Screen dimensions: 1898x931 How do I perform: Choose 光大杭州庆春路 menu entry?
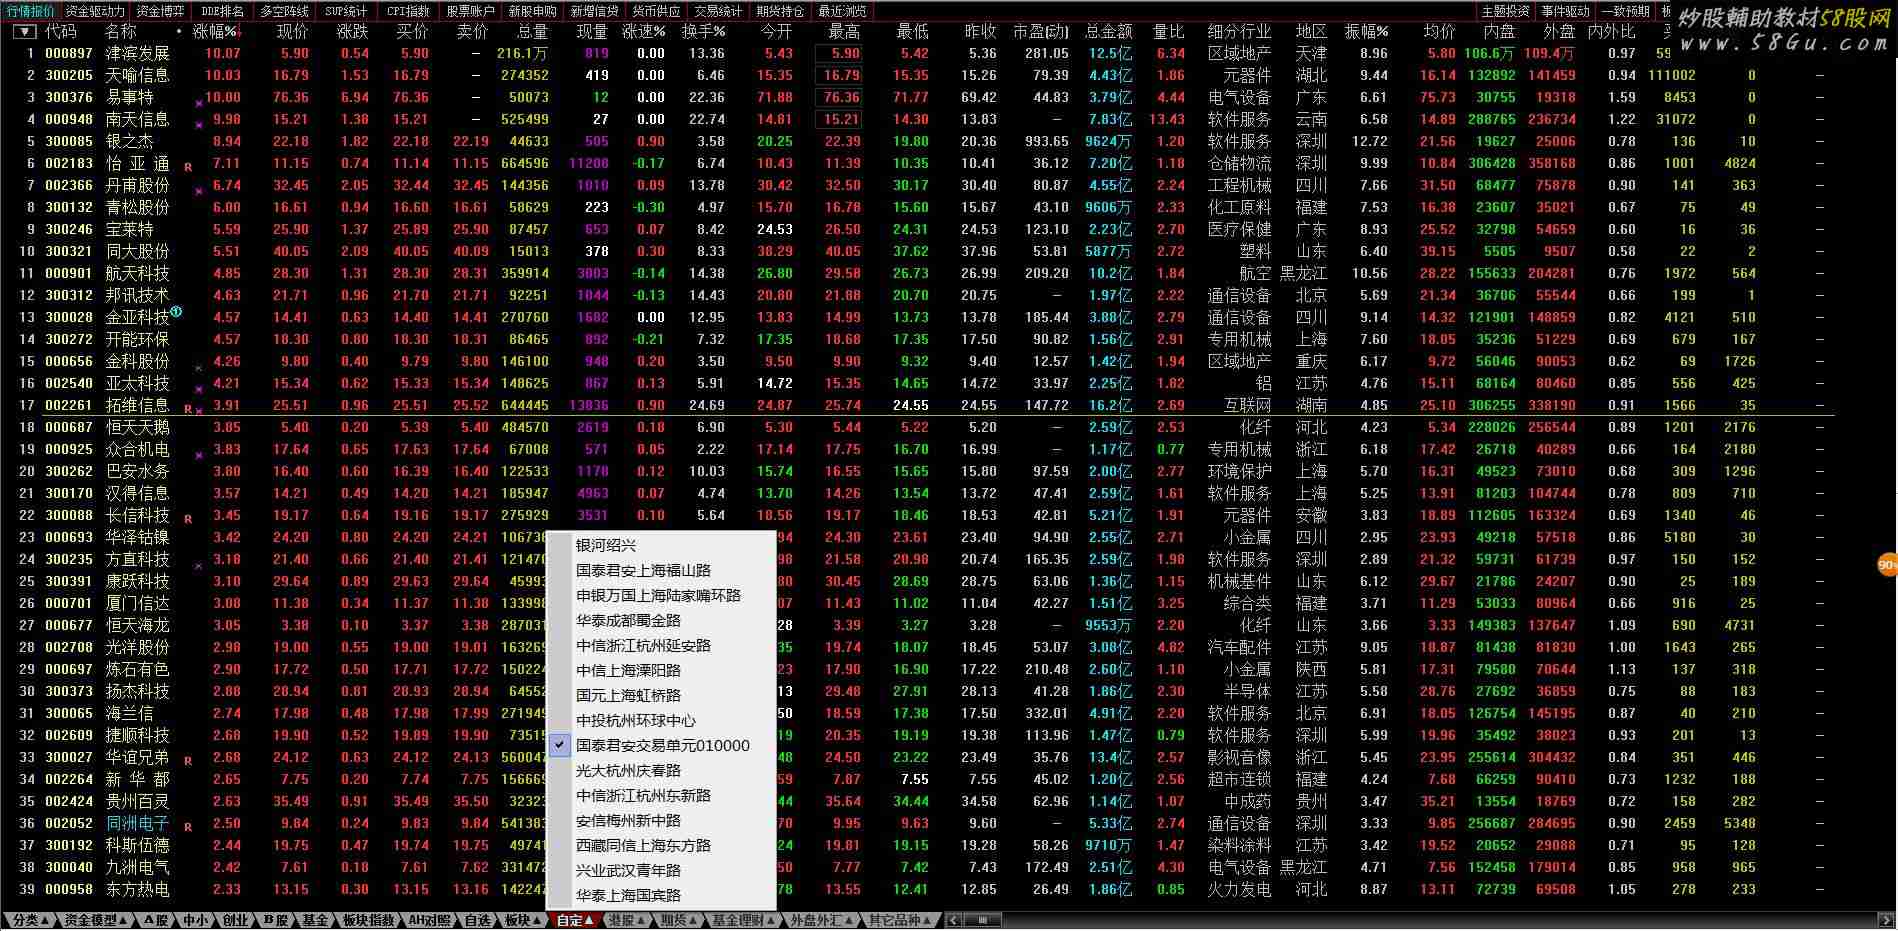[x=661, y=770]
